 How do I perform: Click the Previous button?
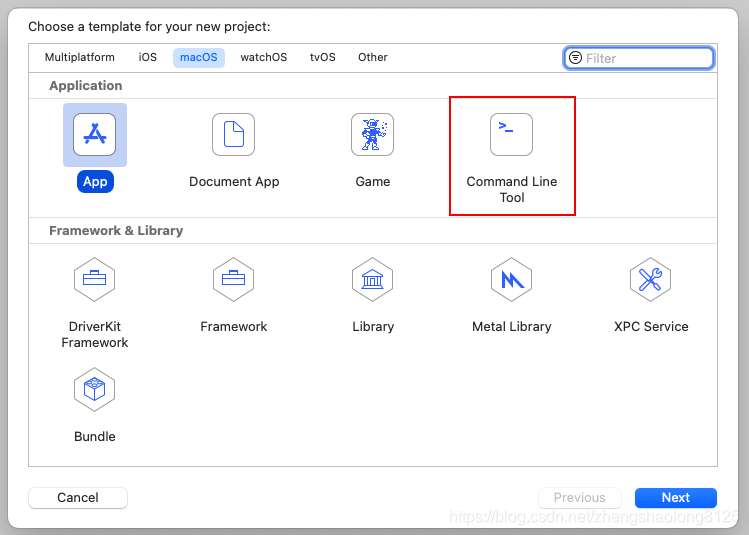[x=579, y=498]
